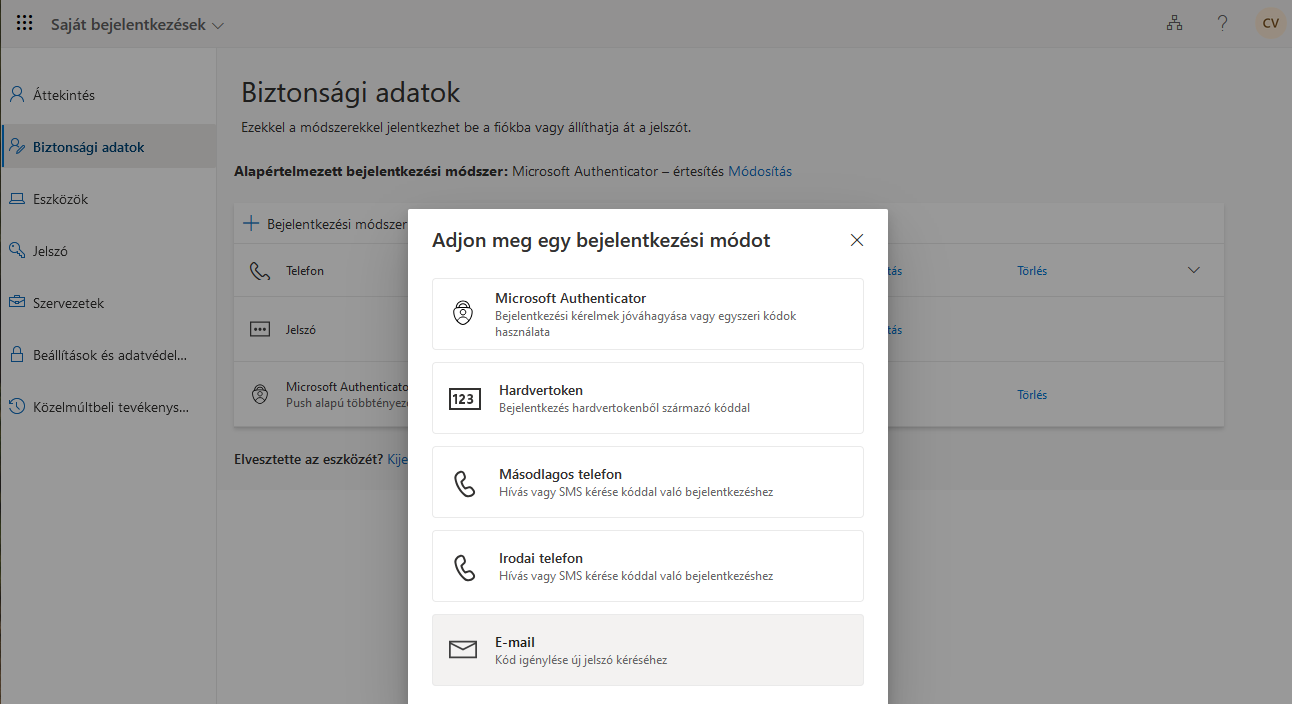Click the Jelszó key icon in sidebar
1292x704 pixels.
tap(16, 251)
